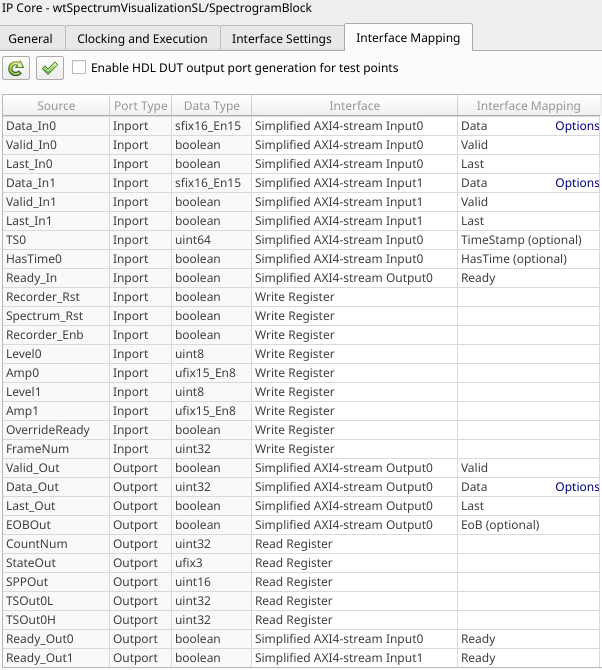Select the Valid_In0 source cell
This screenshot has height=670, width=602.
tap(56, 145)
